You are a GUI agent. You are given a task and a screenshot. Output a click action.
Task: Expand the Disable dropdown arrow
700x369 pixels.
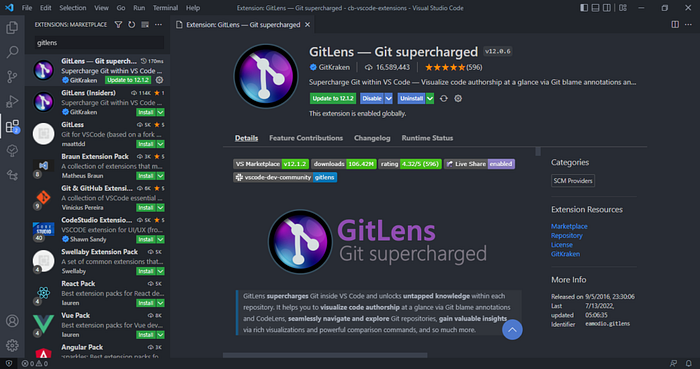pyautogui.click(x=389, y=99)
